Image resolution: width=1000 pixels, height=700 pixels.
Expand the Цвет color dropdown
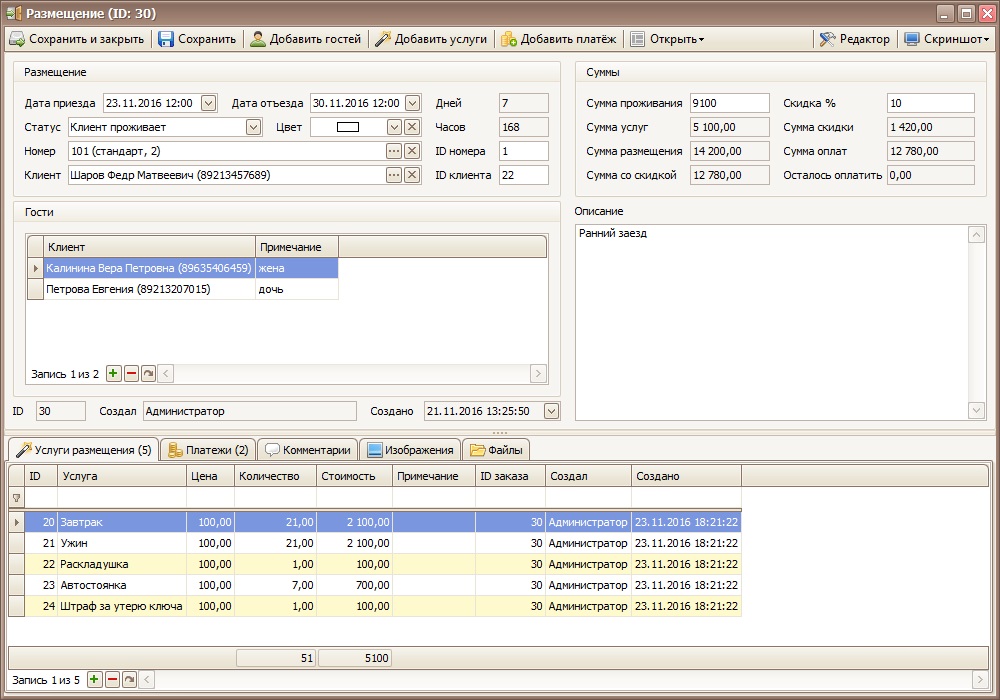tap(394, 127)
